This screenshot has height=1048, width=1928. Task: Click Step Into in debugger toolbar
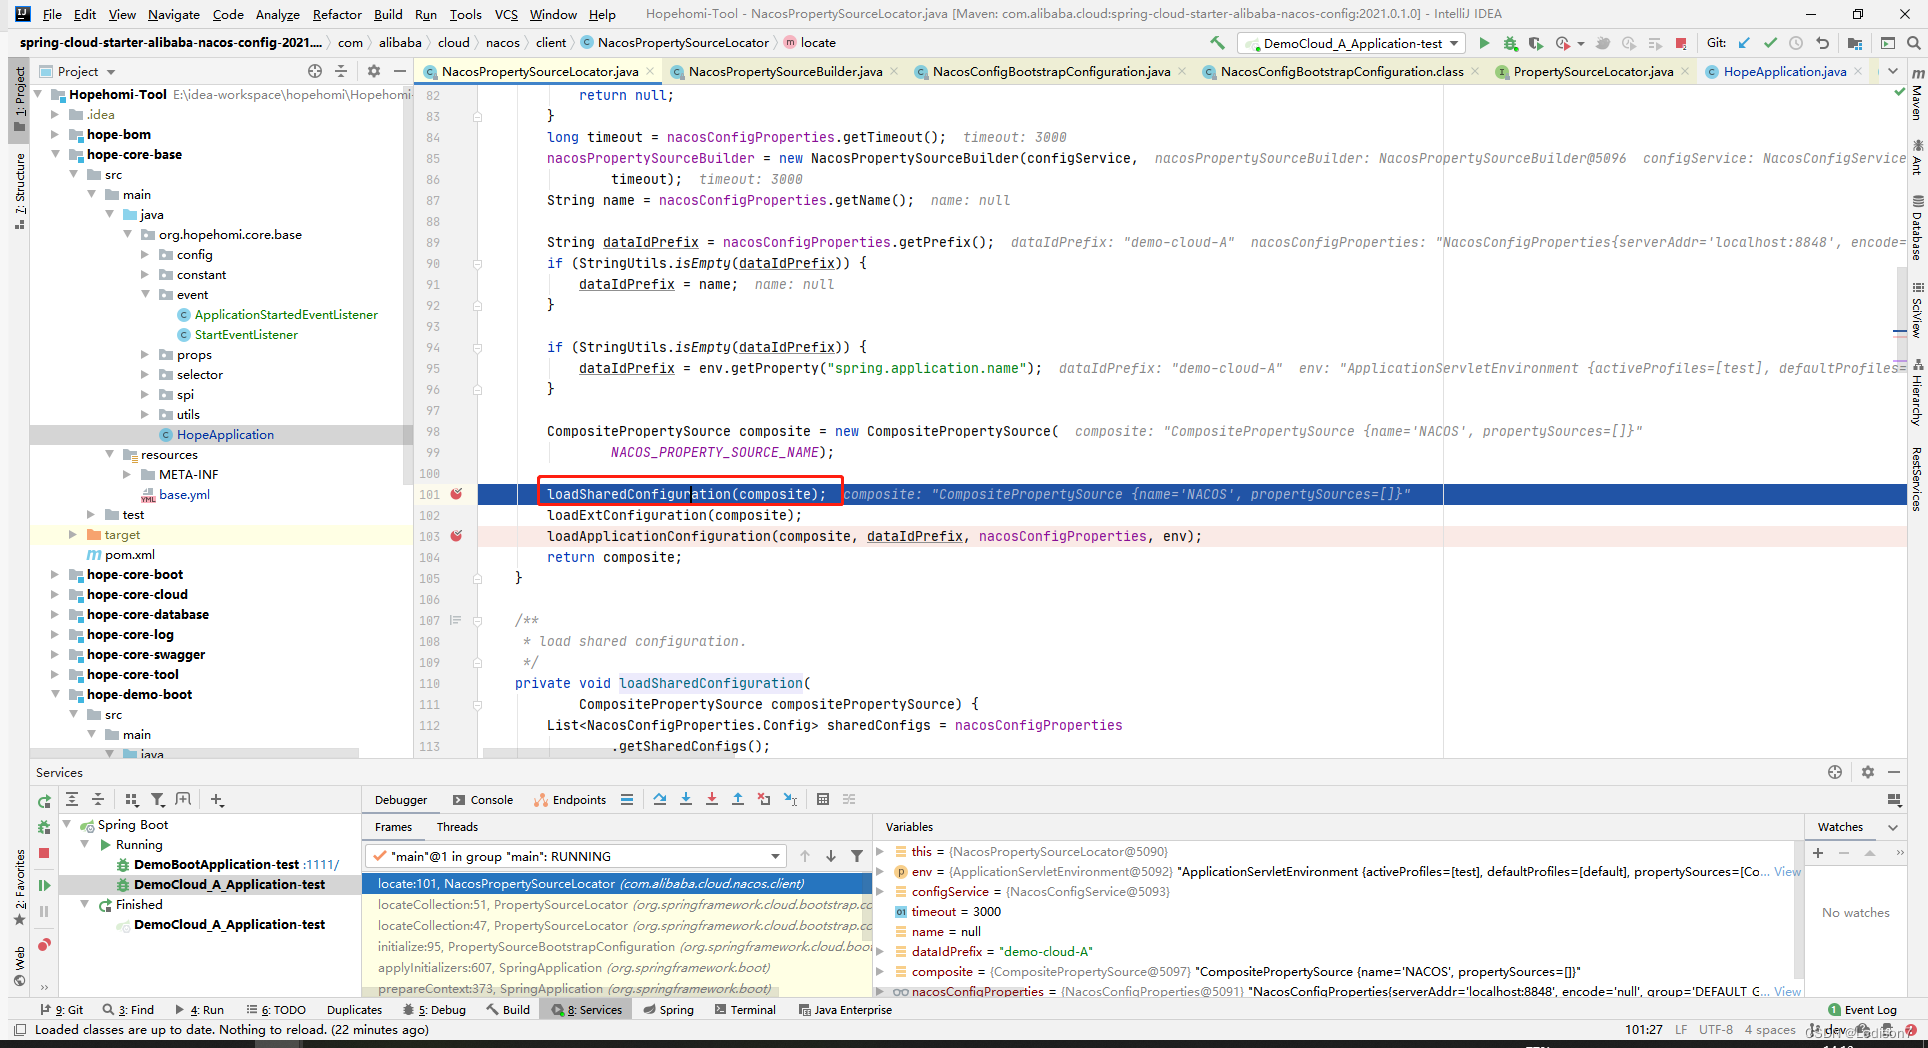point(686,799)
